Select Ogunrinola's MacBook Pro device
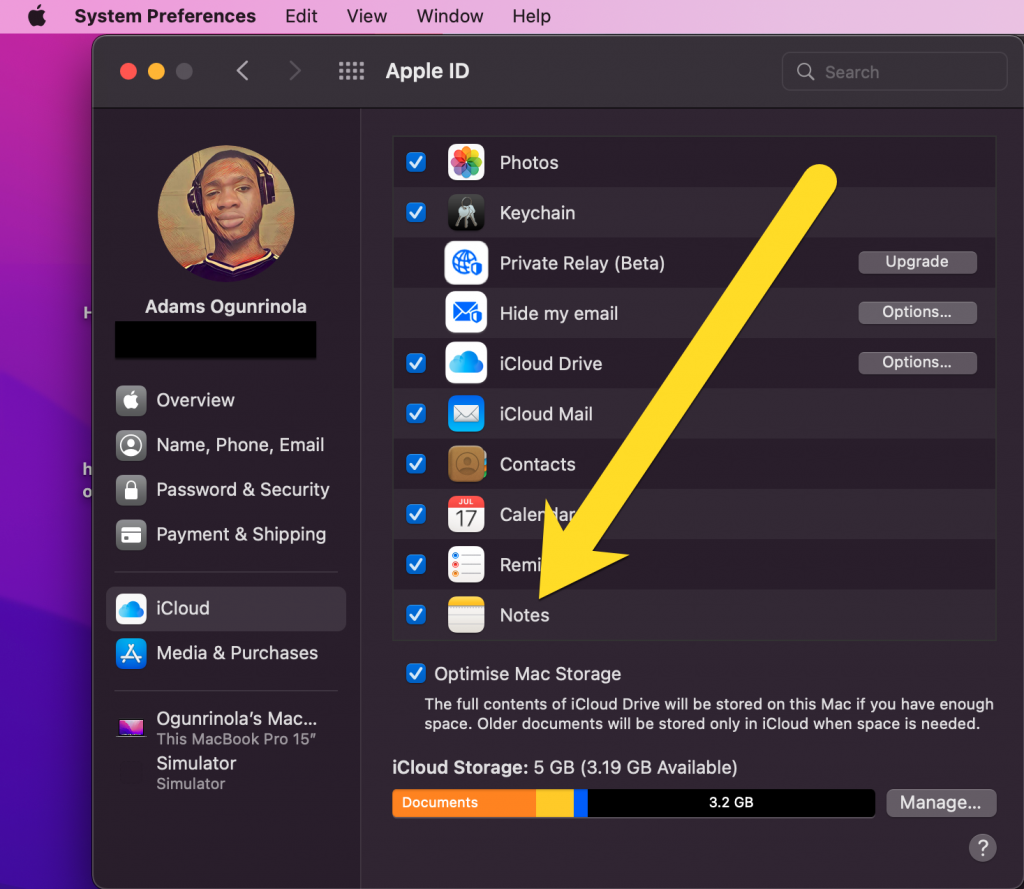This screenshot has height=889, width=1024. (226, 728)
